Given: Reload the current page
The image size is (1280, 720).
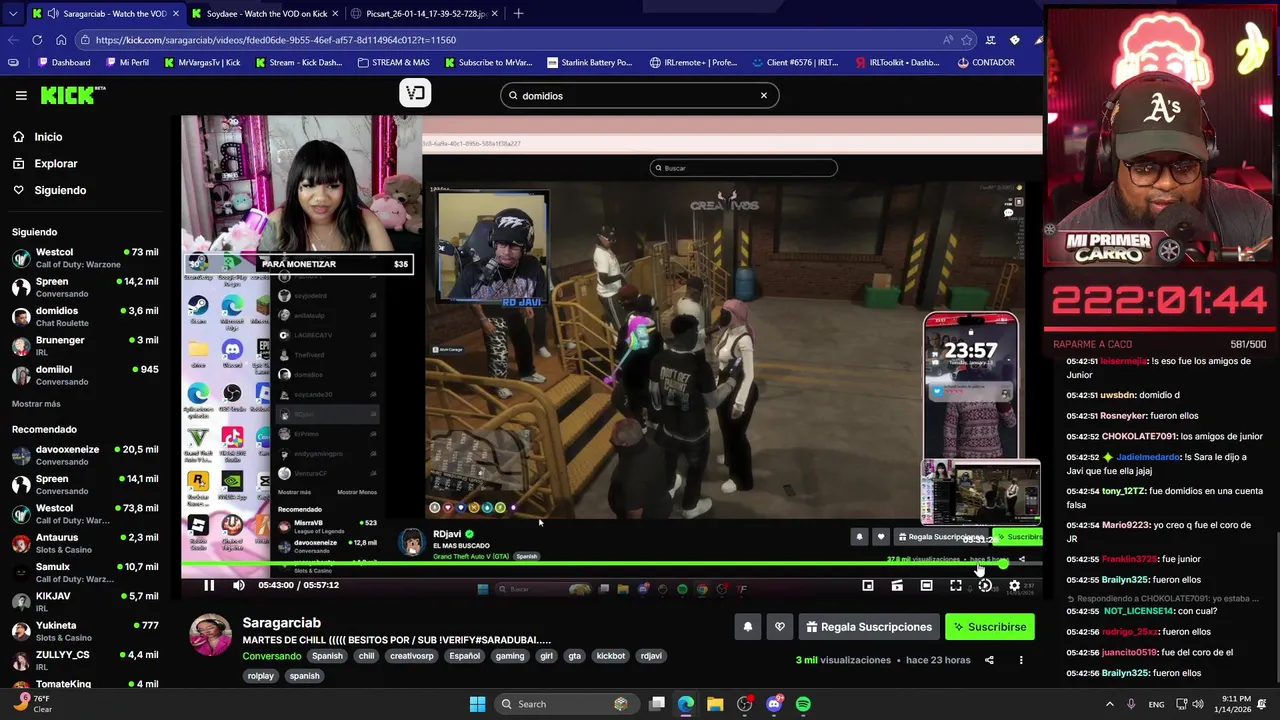Looking at the screenshot, I should (37, 40).
